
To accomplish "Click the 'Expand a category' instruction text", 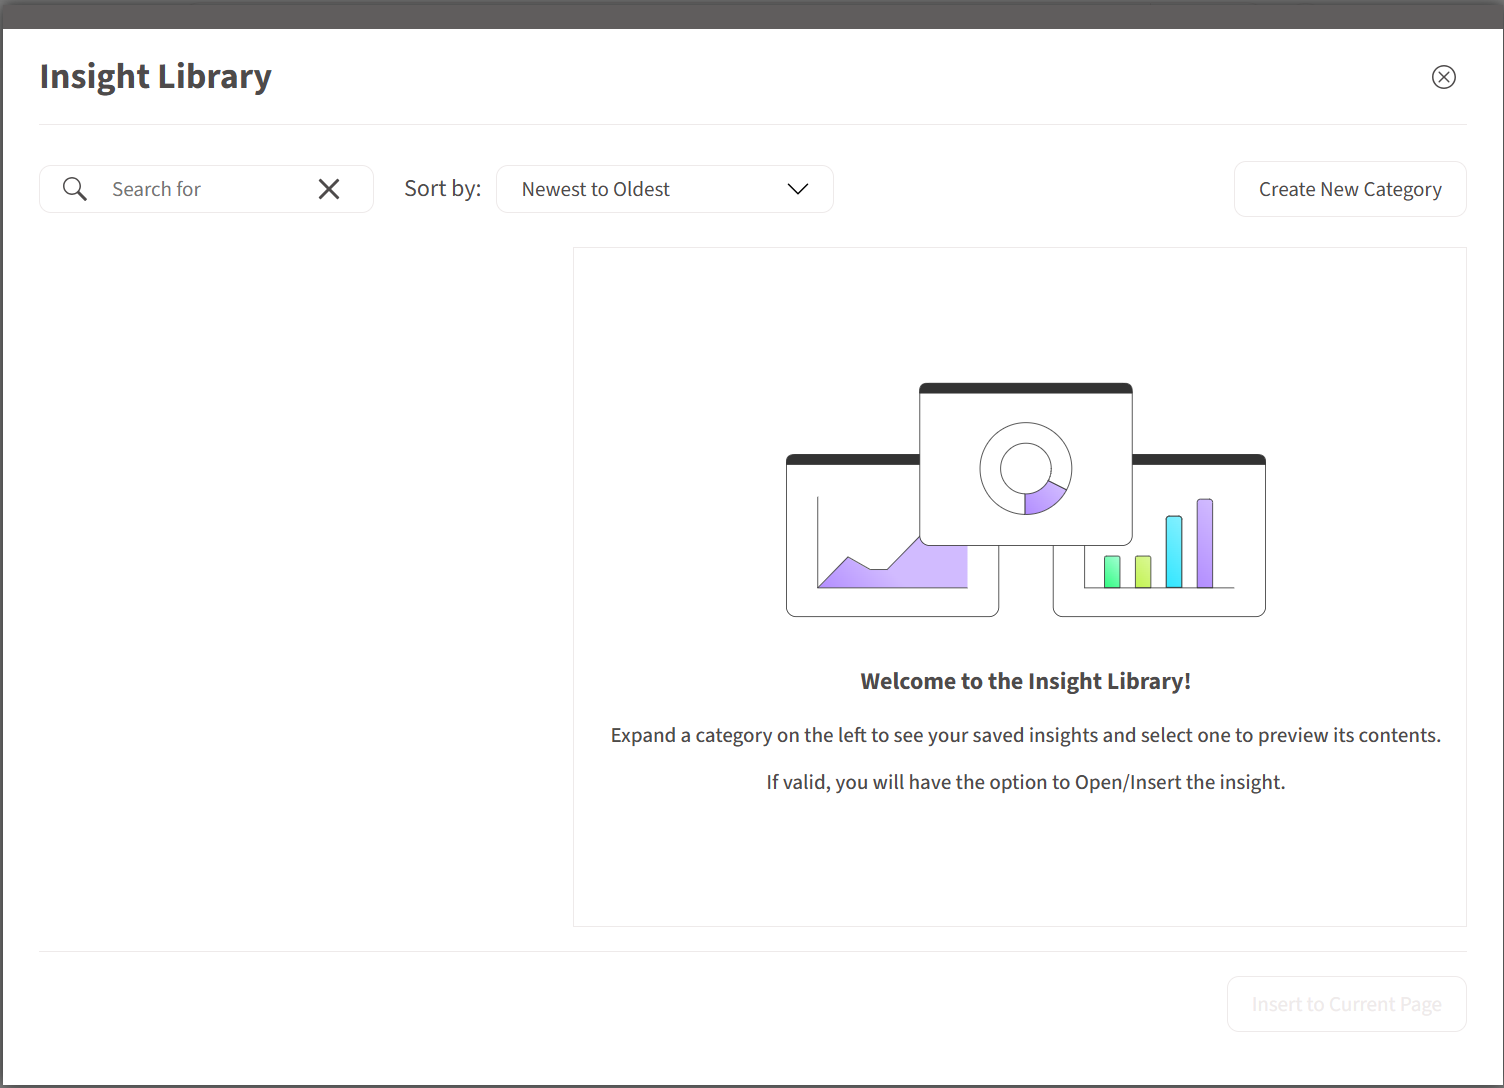I will coord(1026,735).
